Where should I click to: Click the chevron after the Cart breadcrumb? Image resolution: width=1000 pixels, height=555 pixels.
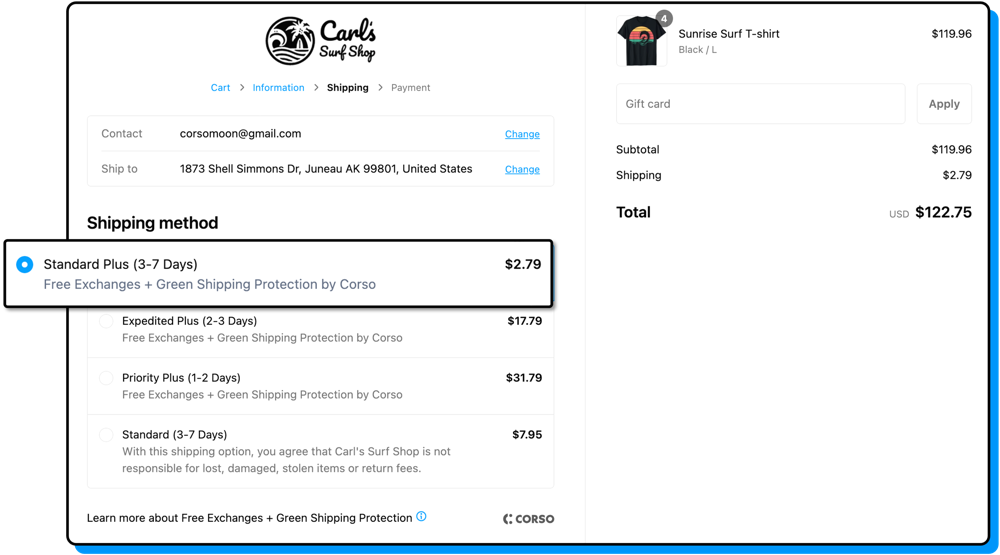pyautogui.click(x=241, y=88)
